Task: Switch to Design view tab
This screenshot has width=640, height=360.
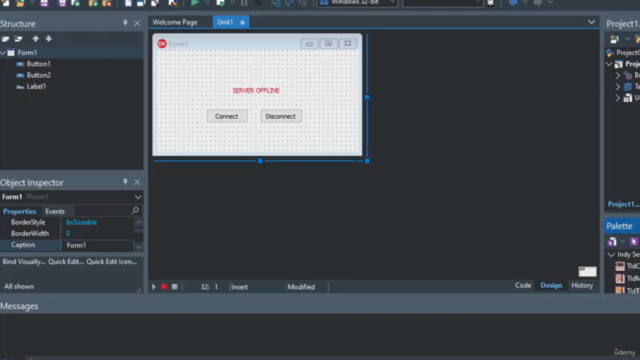Action: tap(551, 285)
